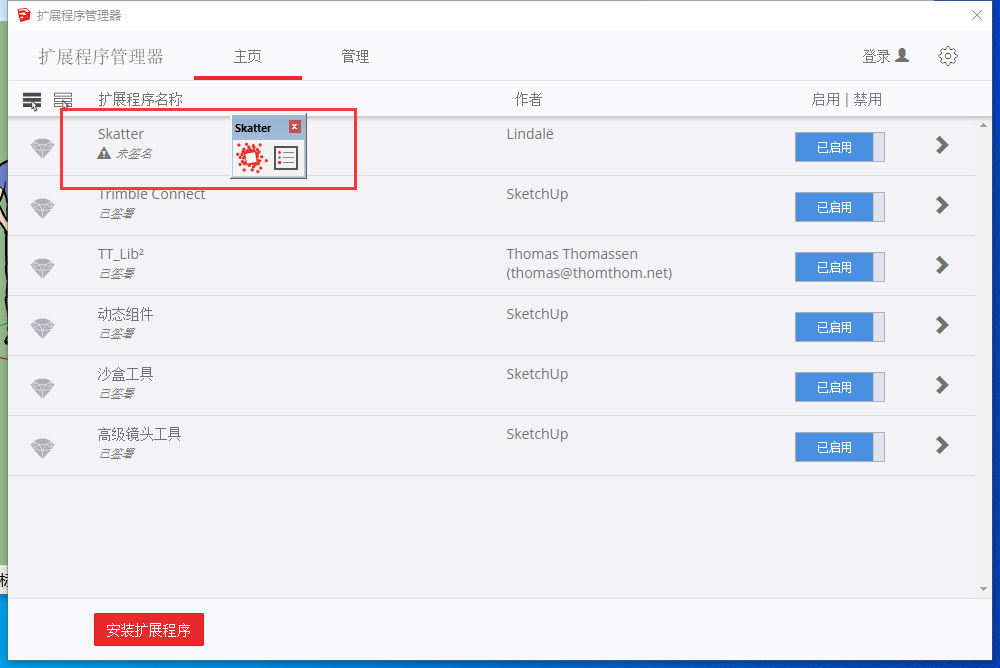Click the 登录 user login icon

[902, 56]
